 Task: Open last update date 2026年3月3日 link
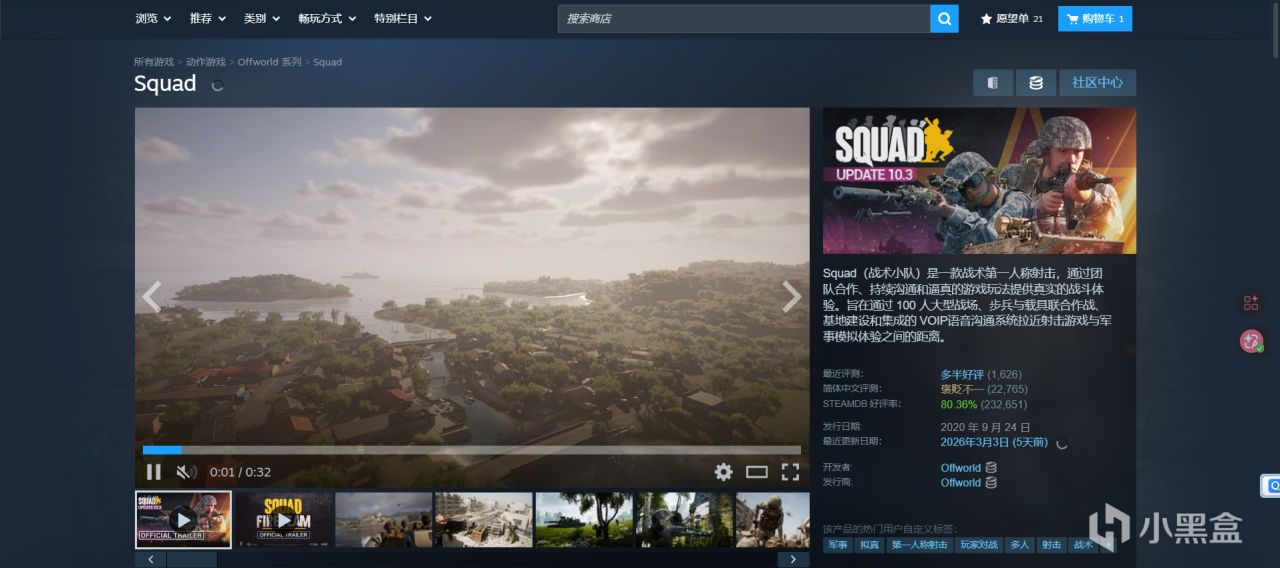click(x=994, y=442)
